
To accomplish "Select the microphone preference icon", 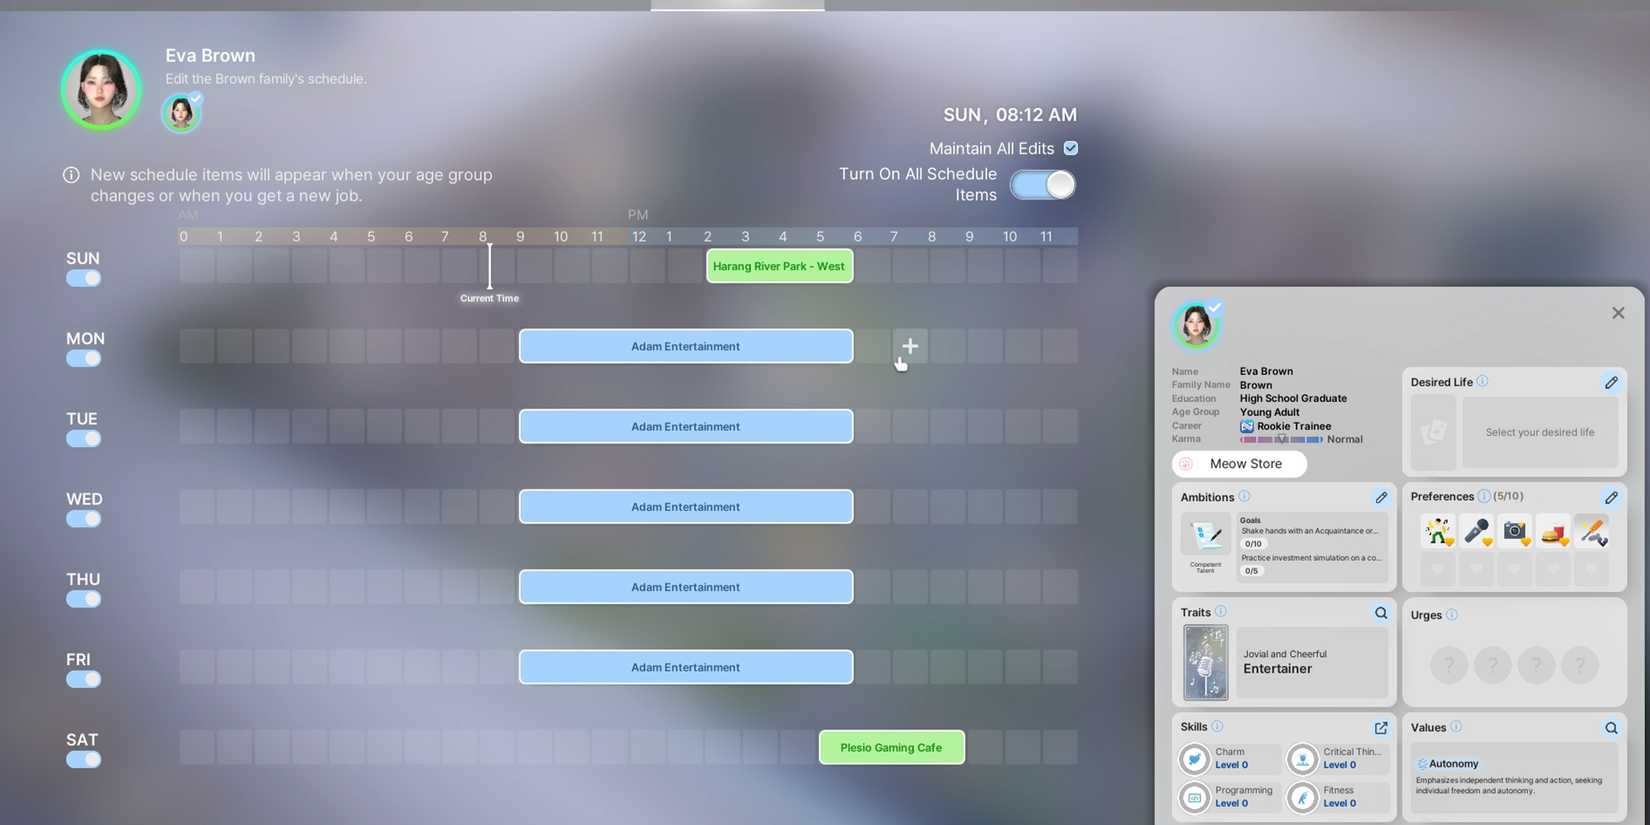I will [1476, 531].
